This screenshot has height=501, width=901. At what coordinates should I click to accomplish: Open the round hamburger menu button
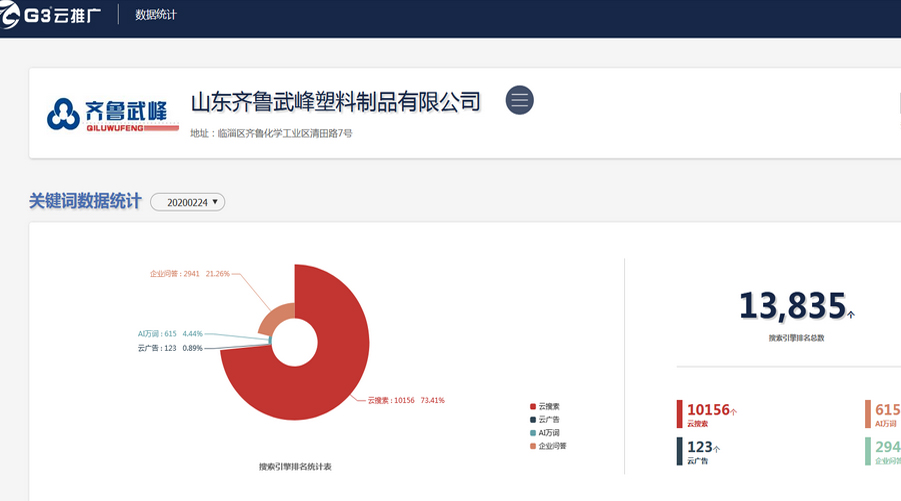coord(519,100)
